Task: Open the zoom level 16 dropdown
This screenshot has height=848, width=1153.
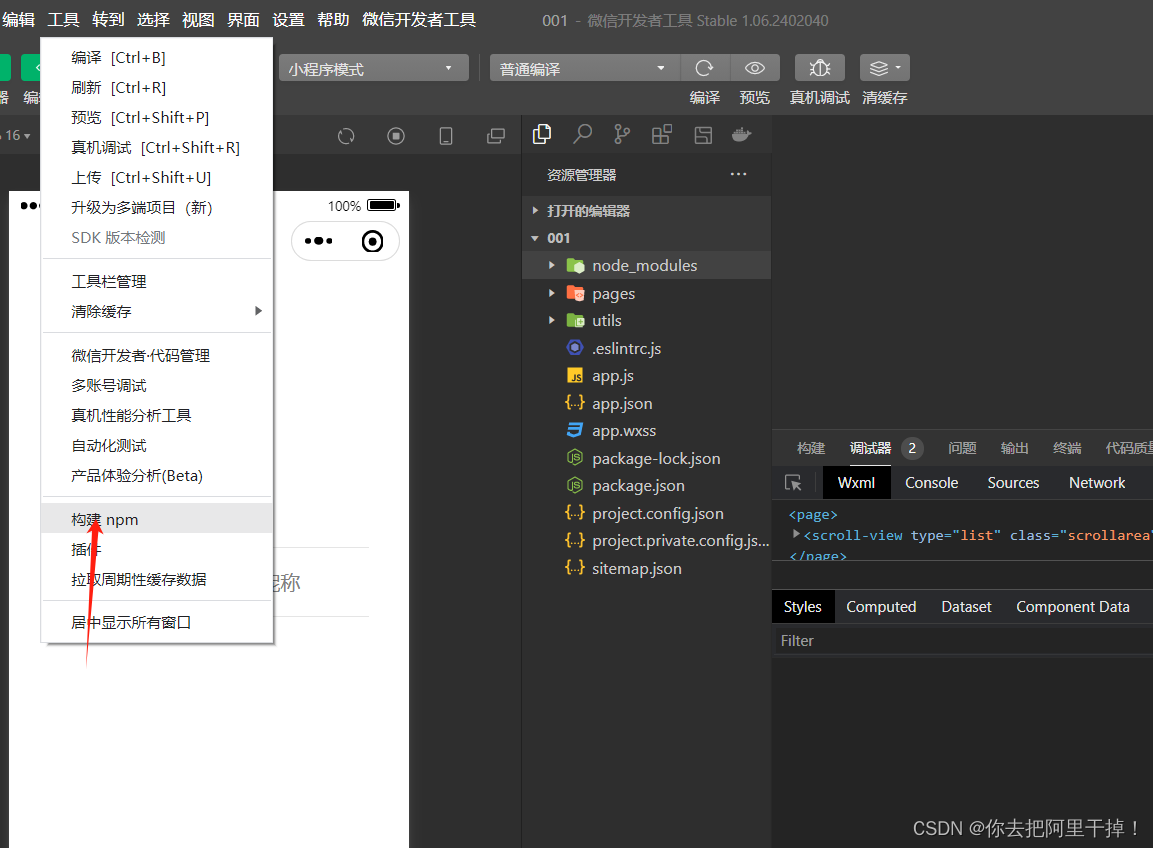Action: (16, 135)
